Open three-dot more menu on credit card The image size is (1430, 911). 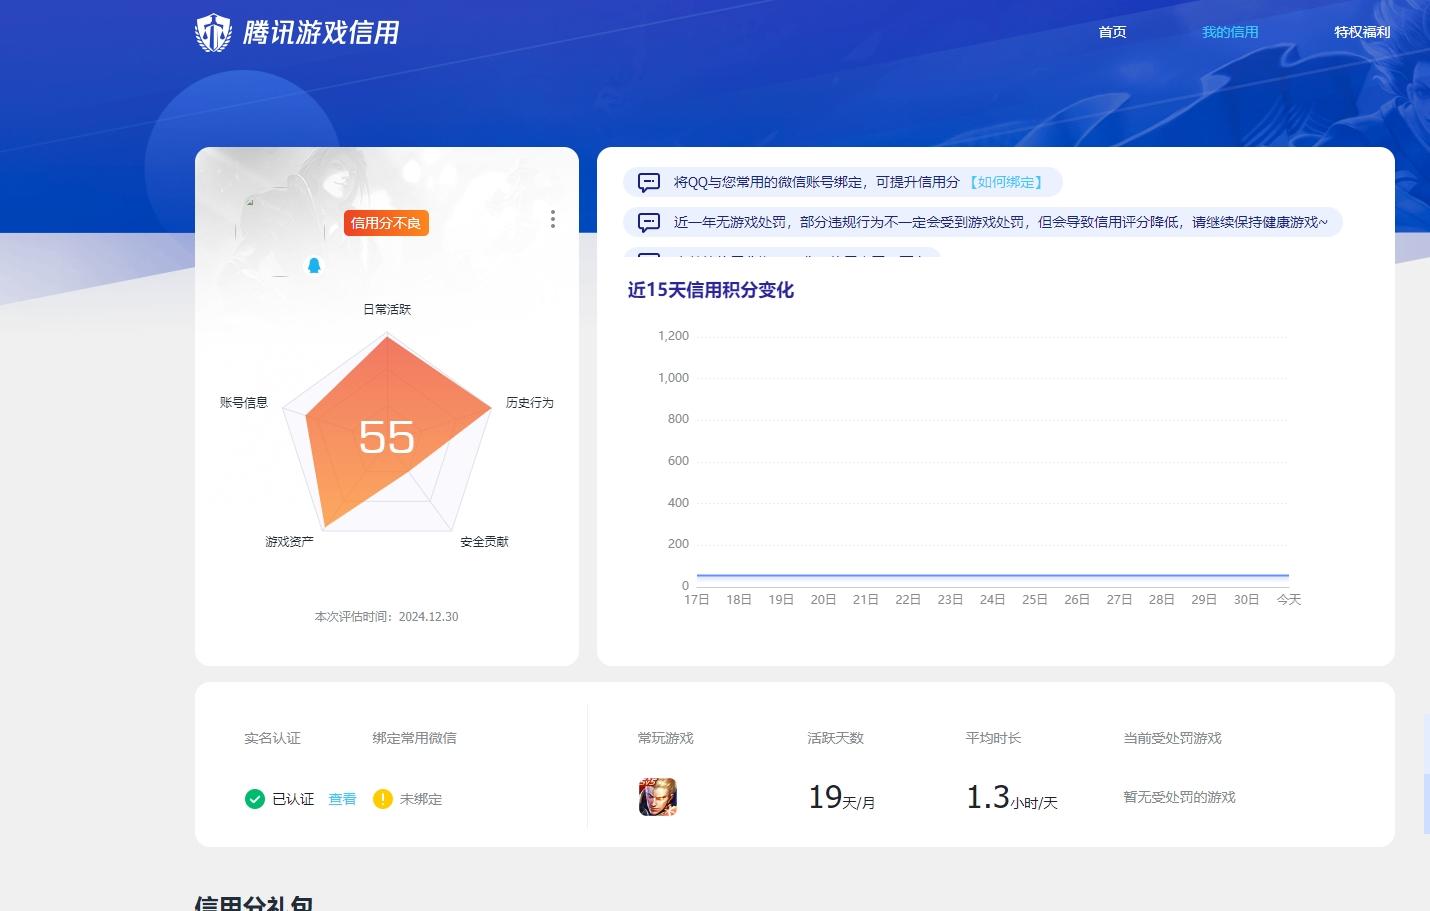tap(553, 219)
